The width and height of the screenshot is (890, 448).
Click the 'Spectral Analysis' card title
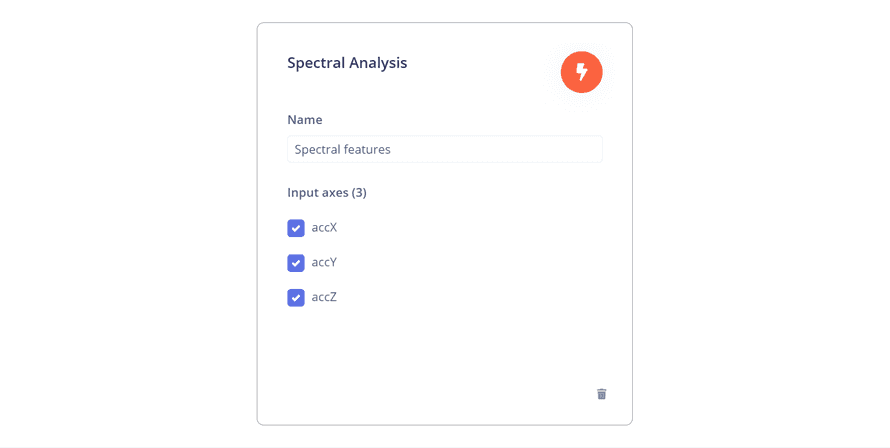click(347, 63)
